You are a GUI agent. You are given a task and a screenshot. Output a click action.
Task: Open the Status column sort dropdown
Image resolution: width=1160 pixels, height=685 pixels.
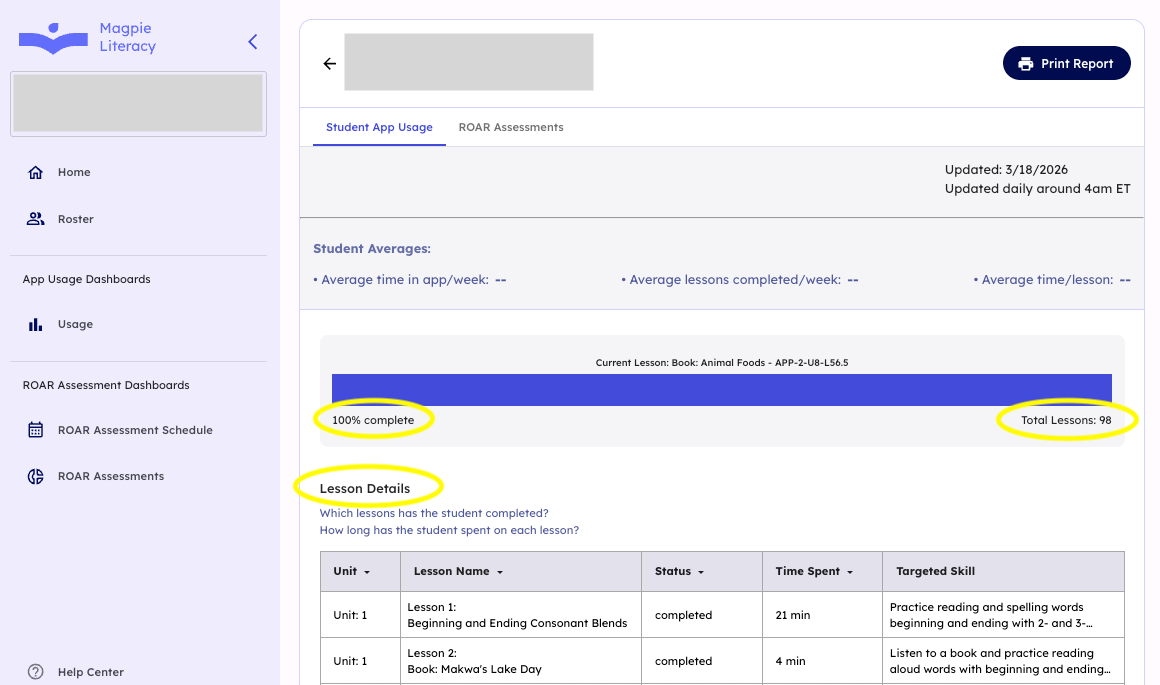[701, 572]
